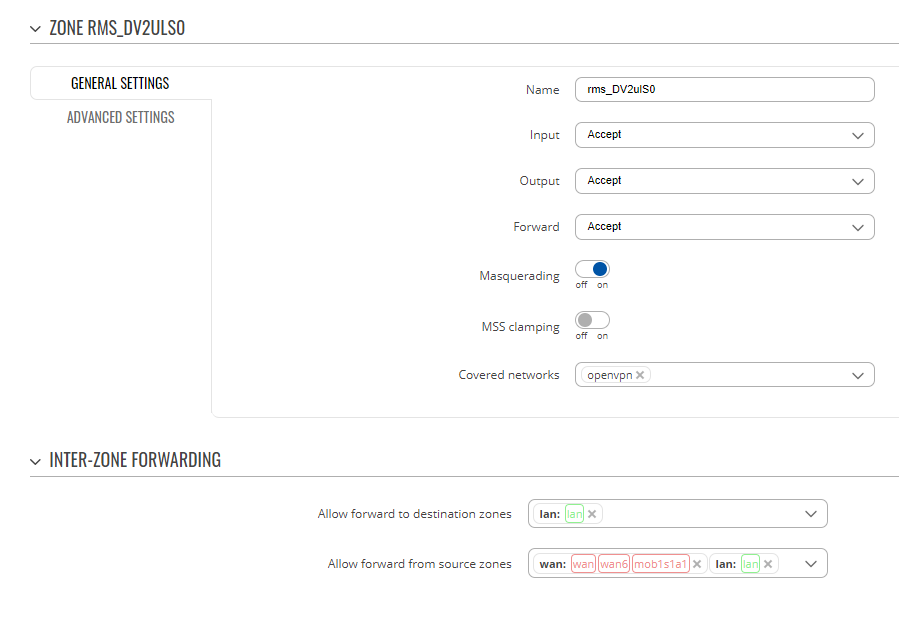The height and width of the screenshot is (638, 899).
Task: Toggle the Masquerading switch off
Action: [592, 269]
